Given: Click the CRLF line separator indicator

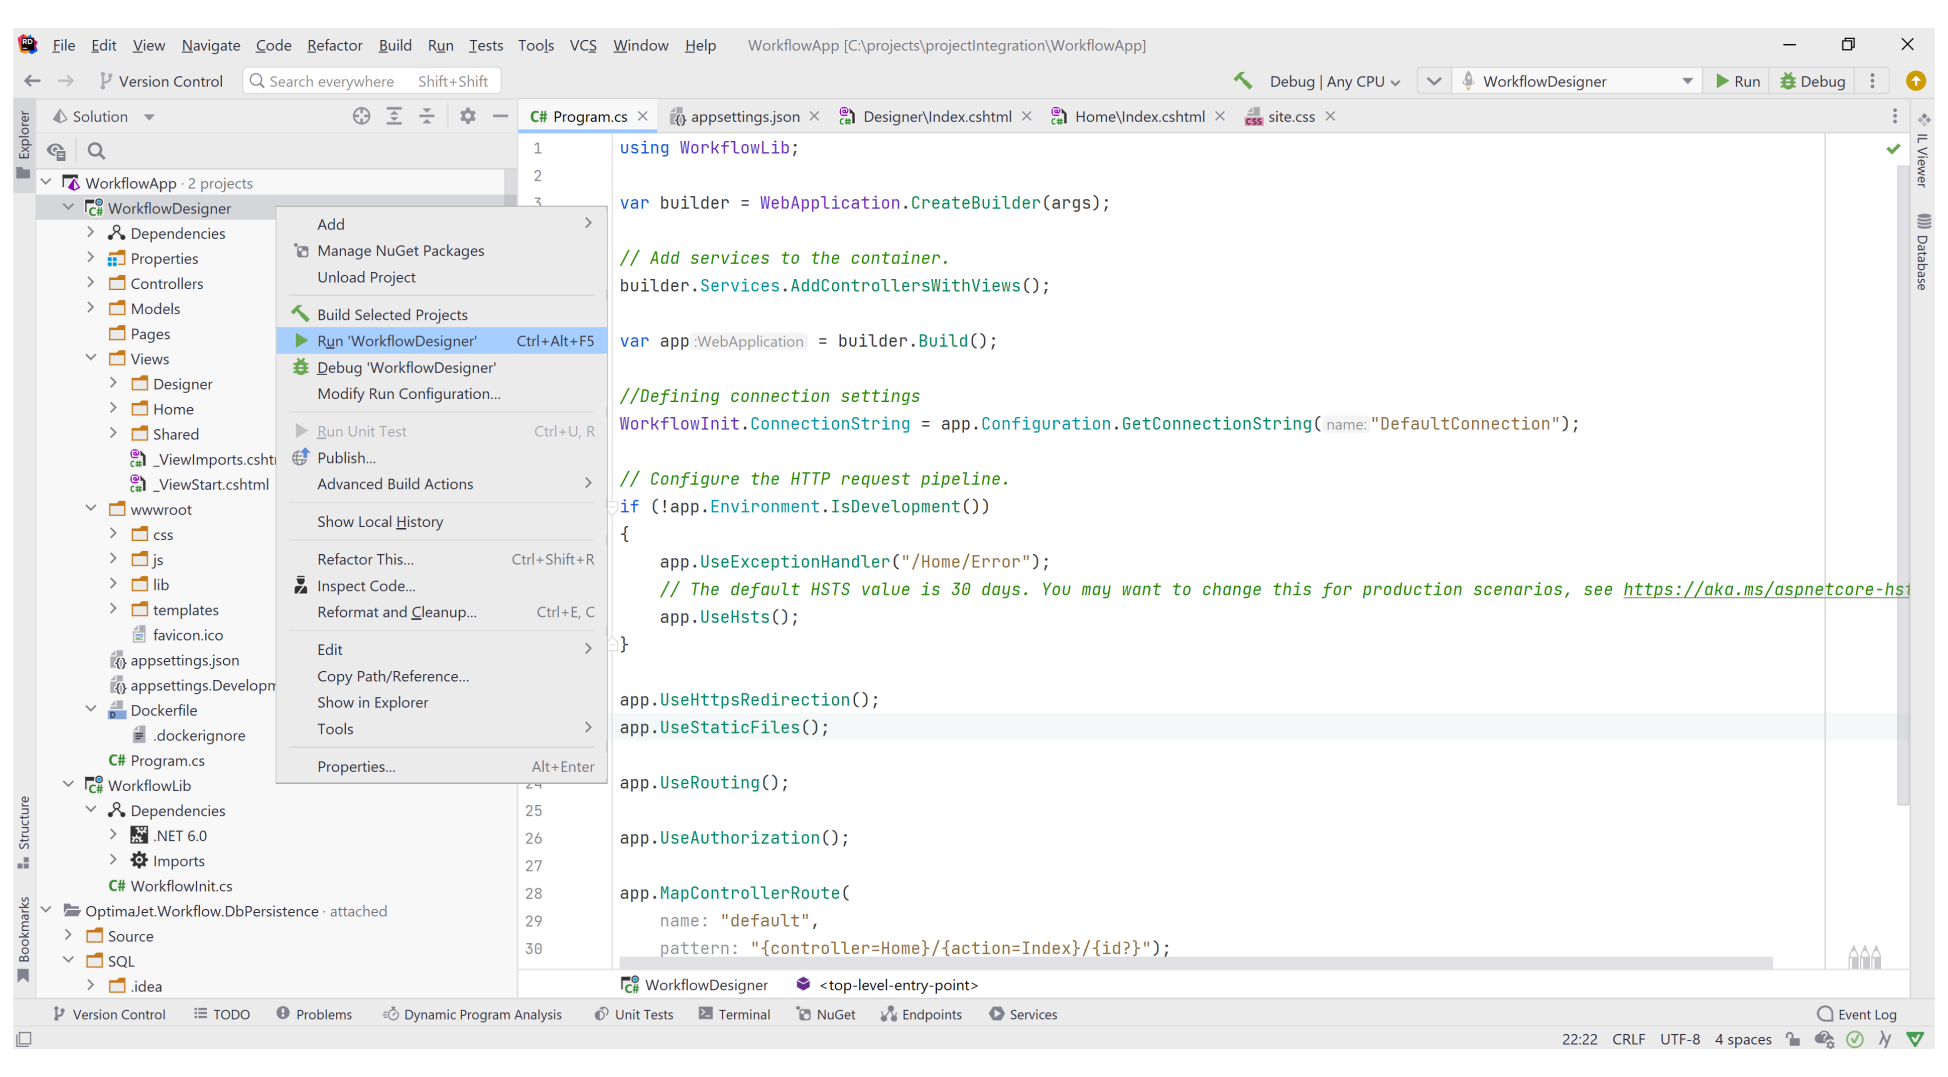Looking at the screenshot, I should [x=1628, y=1039].
